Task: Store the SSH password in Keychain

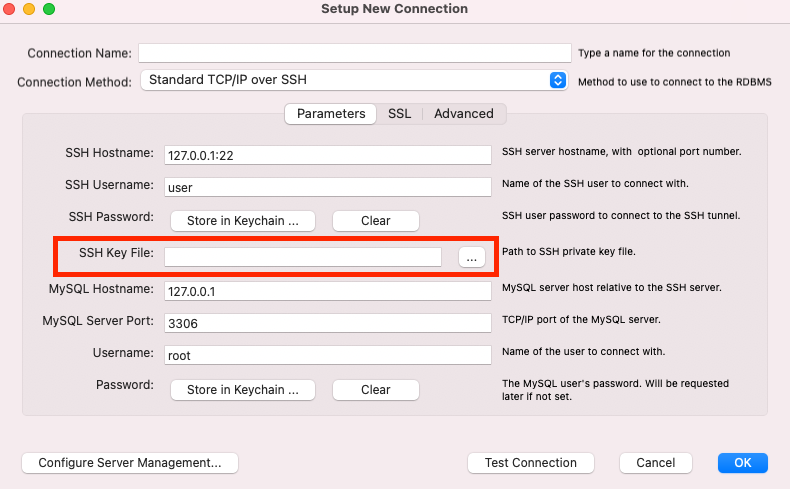Action: 243,221
